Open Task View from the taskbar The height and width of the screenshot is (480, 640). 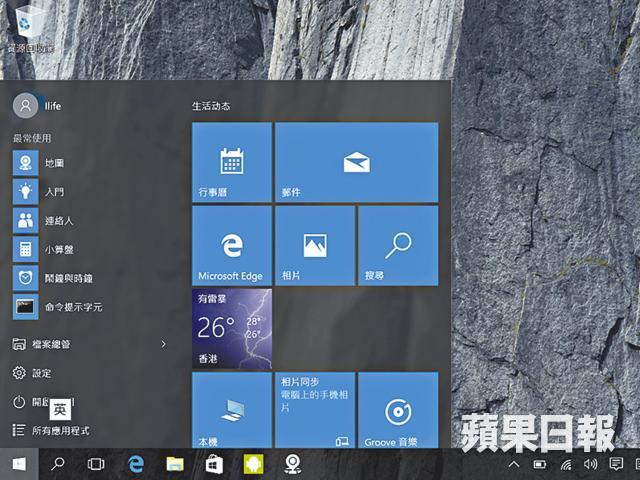pos(96,464)
